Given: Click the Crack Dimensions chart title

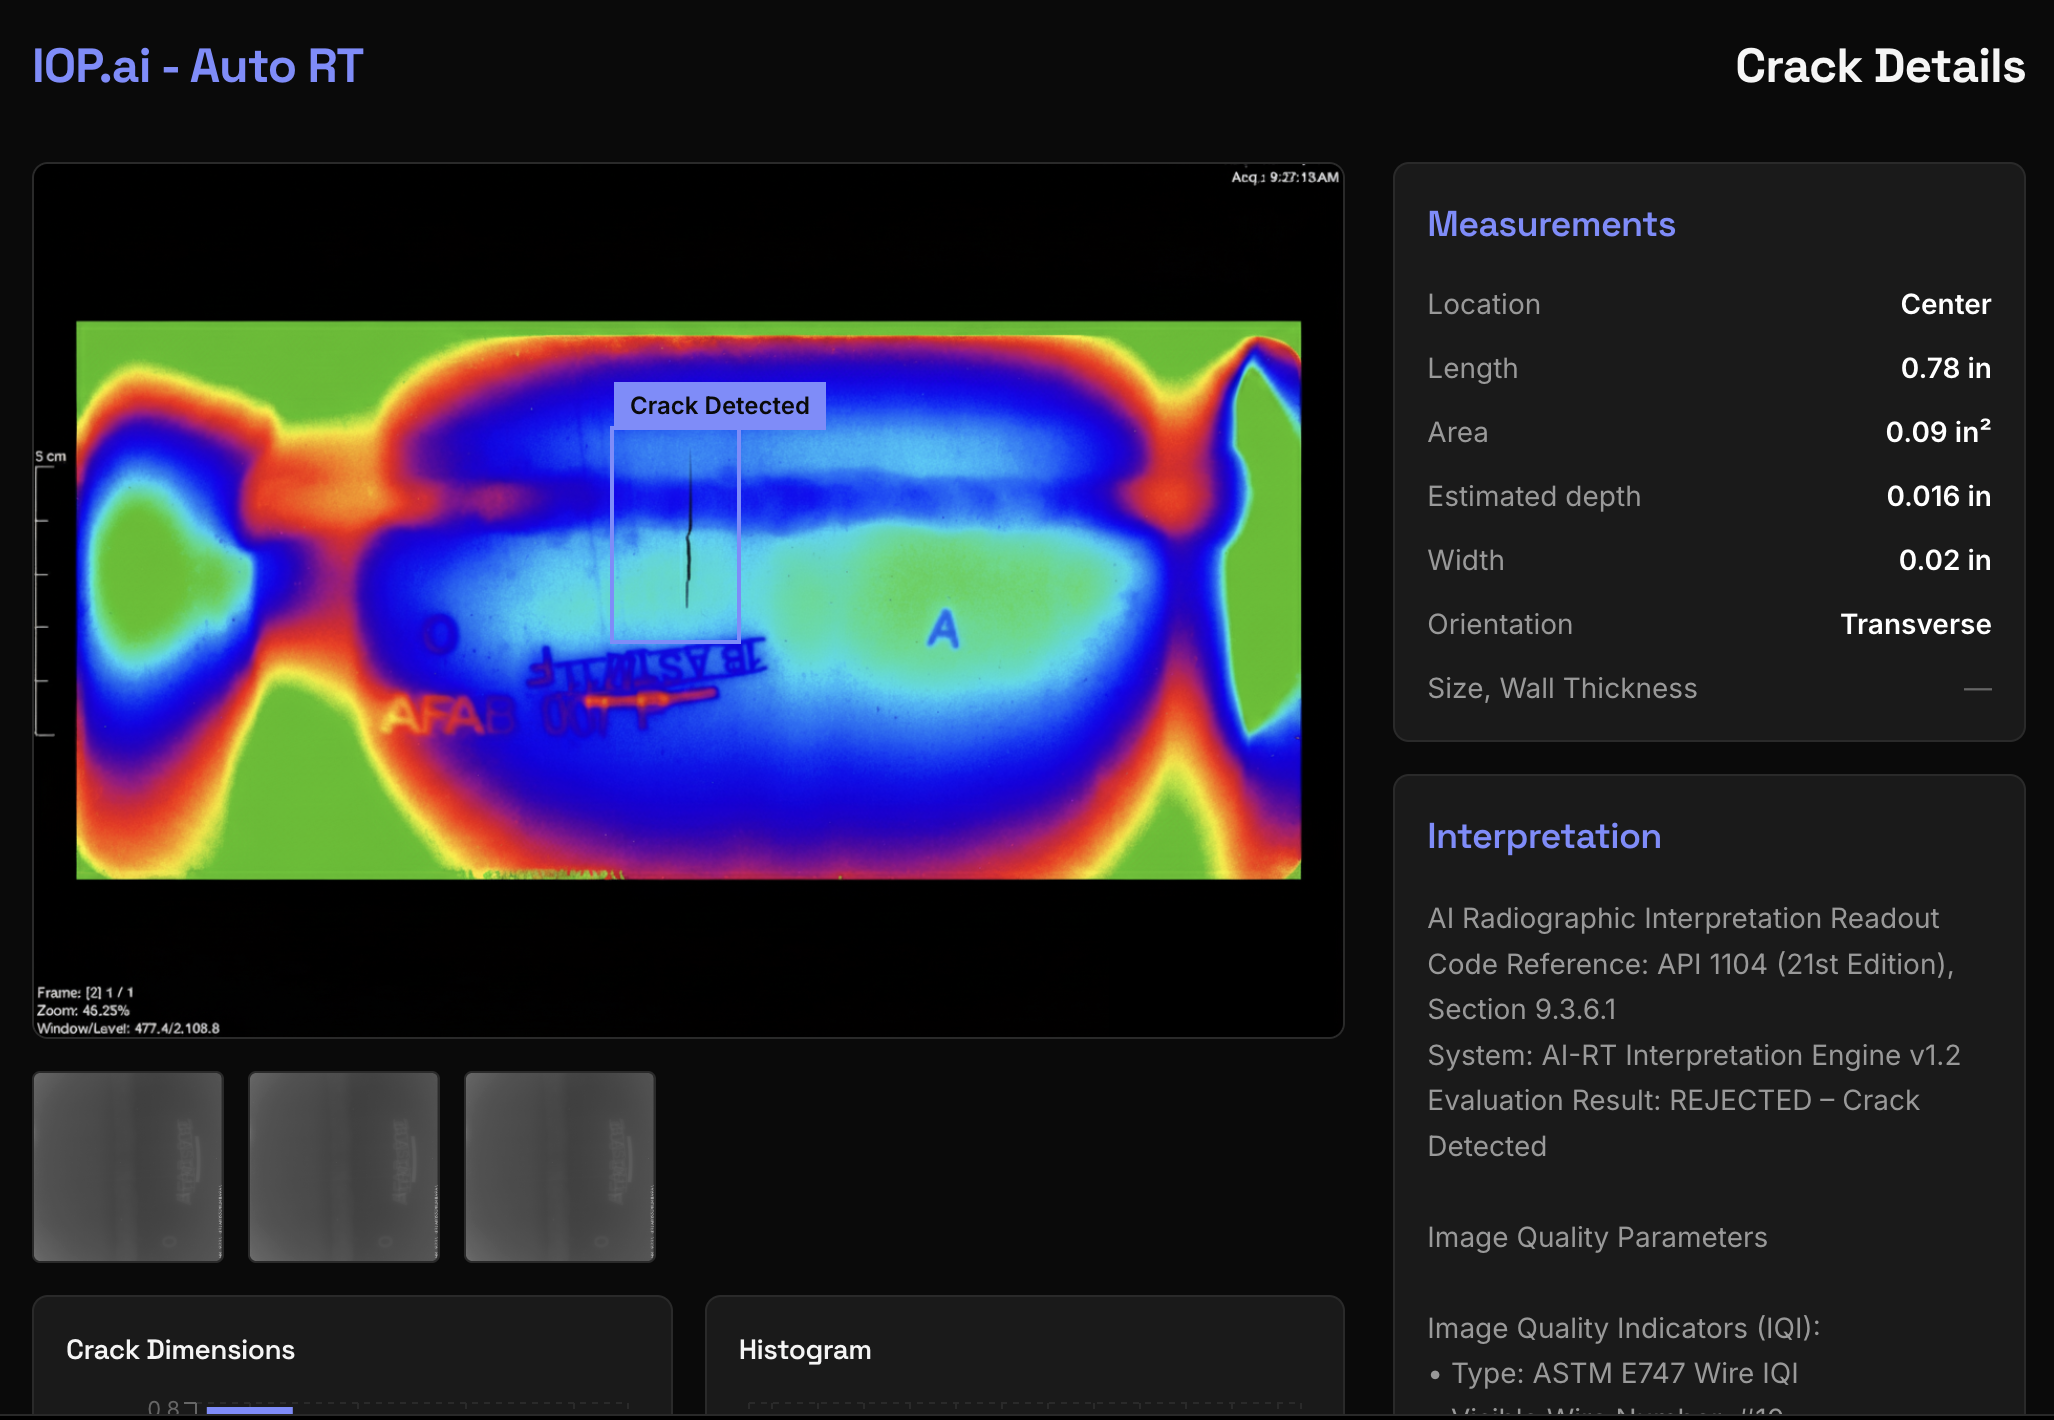Looking at the screenshot, I should [x=180, y=1350].
